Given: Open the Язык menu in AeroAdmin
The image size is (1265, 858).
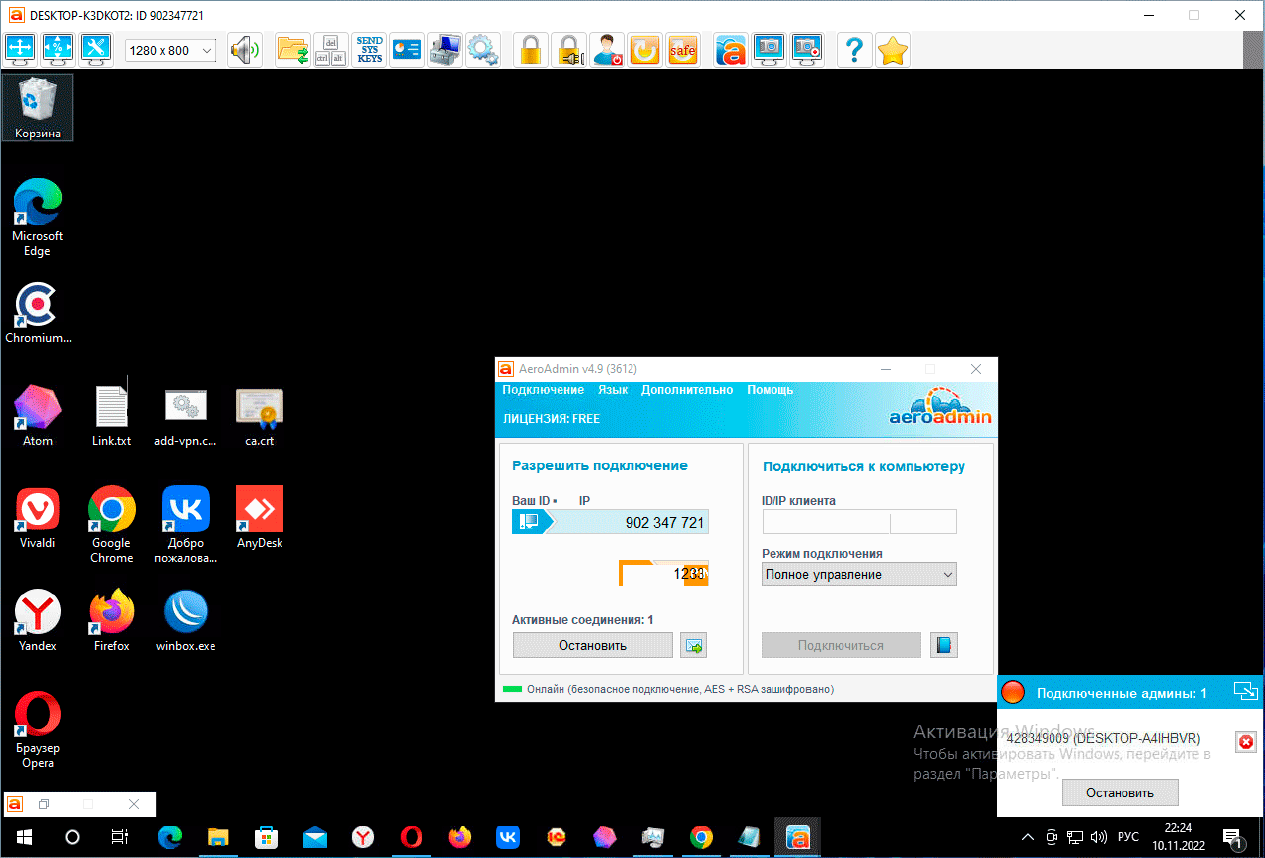Looking at the screenshot, I should coord(613,390).
